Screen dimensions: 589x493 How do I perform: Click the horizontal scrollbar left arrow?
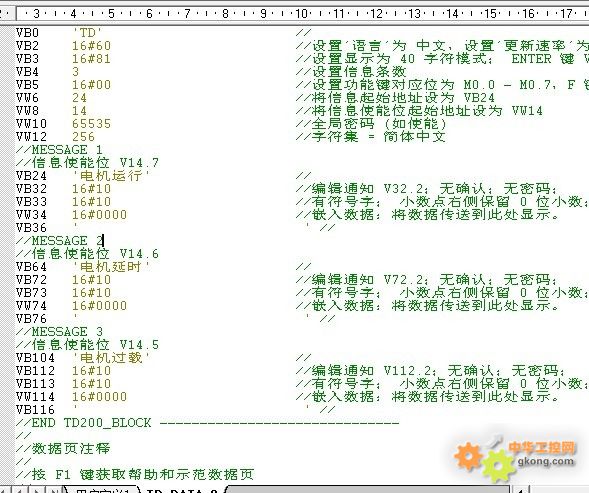click(521, 490)
